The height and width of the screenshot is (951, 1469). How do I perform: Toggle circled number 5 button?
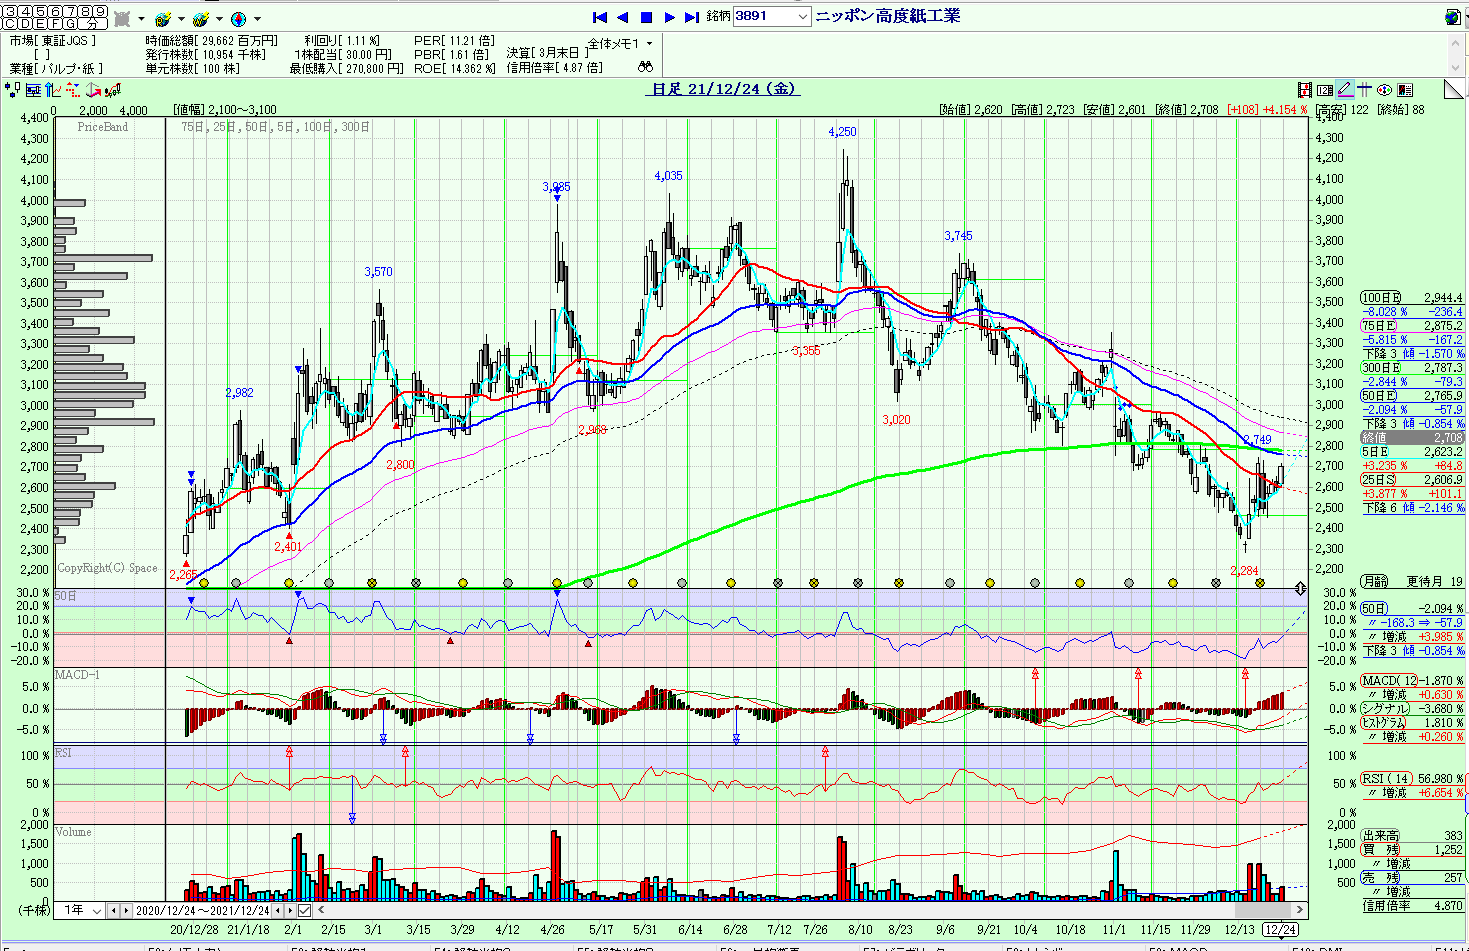(40, 11)
